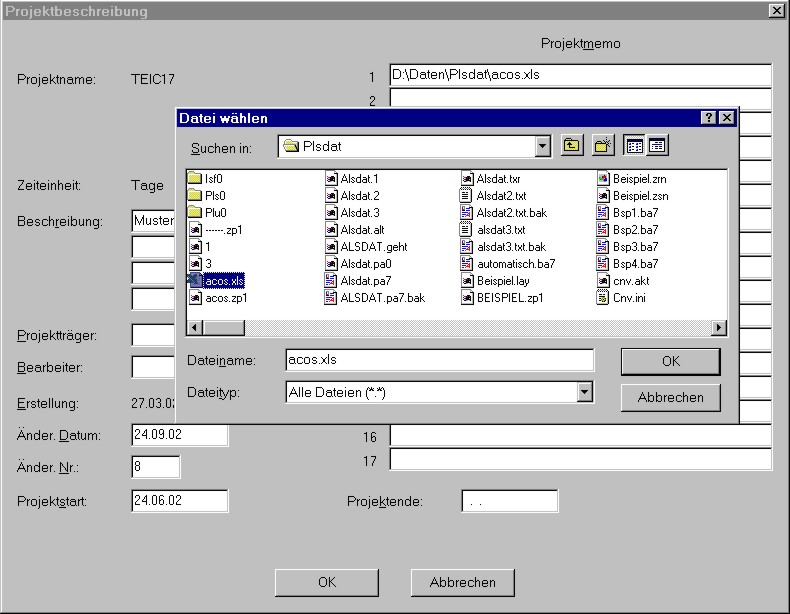Close the Datei wählen dialog
This screenshot has width=790, height=614.
point(727,118)
